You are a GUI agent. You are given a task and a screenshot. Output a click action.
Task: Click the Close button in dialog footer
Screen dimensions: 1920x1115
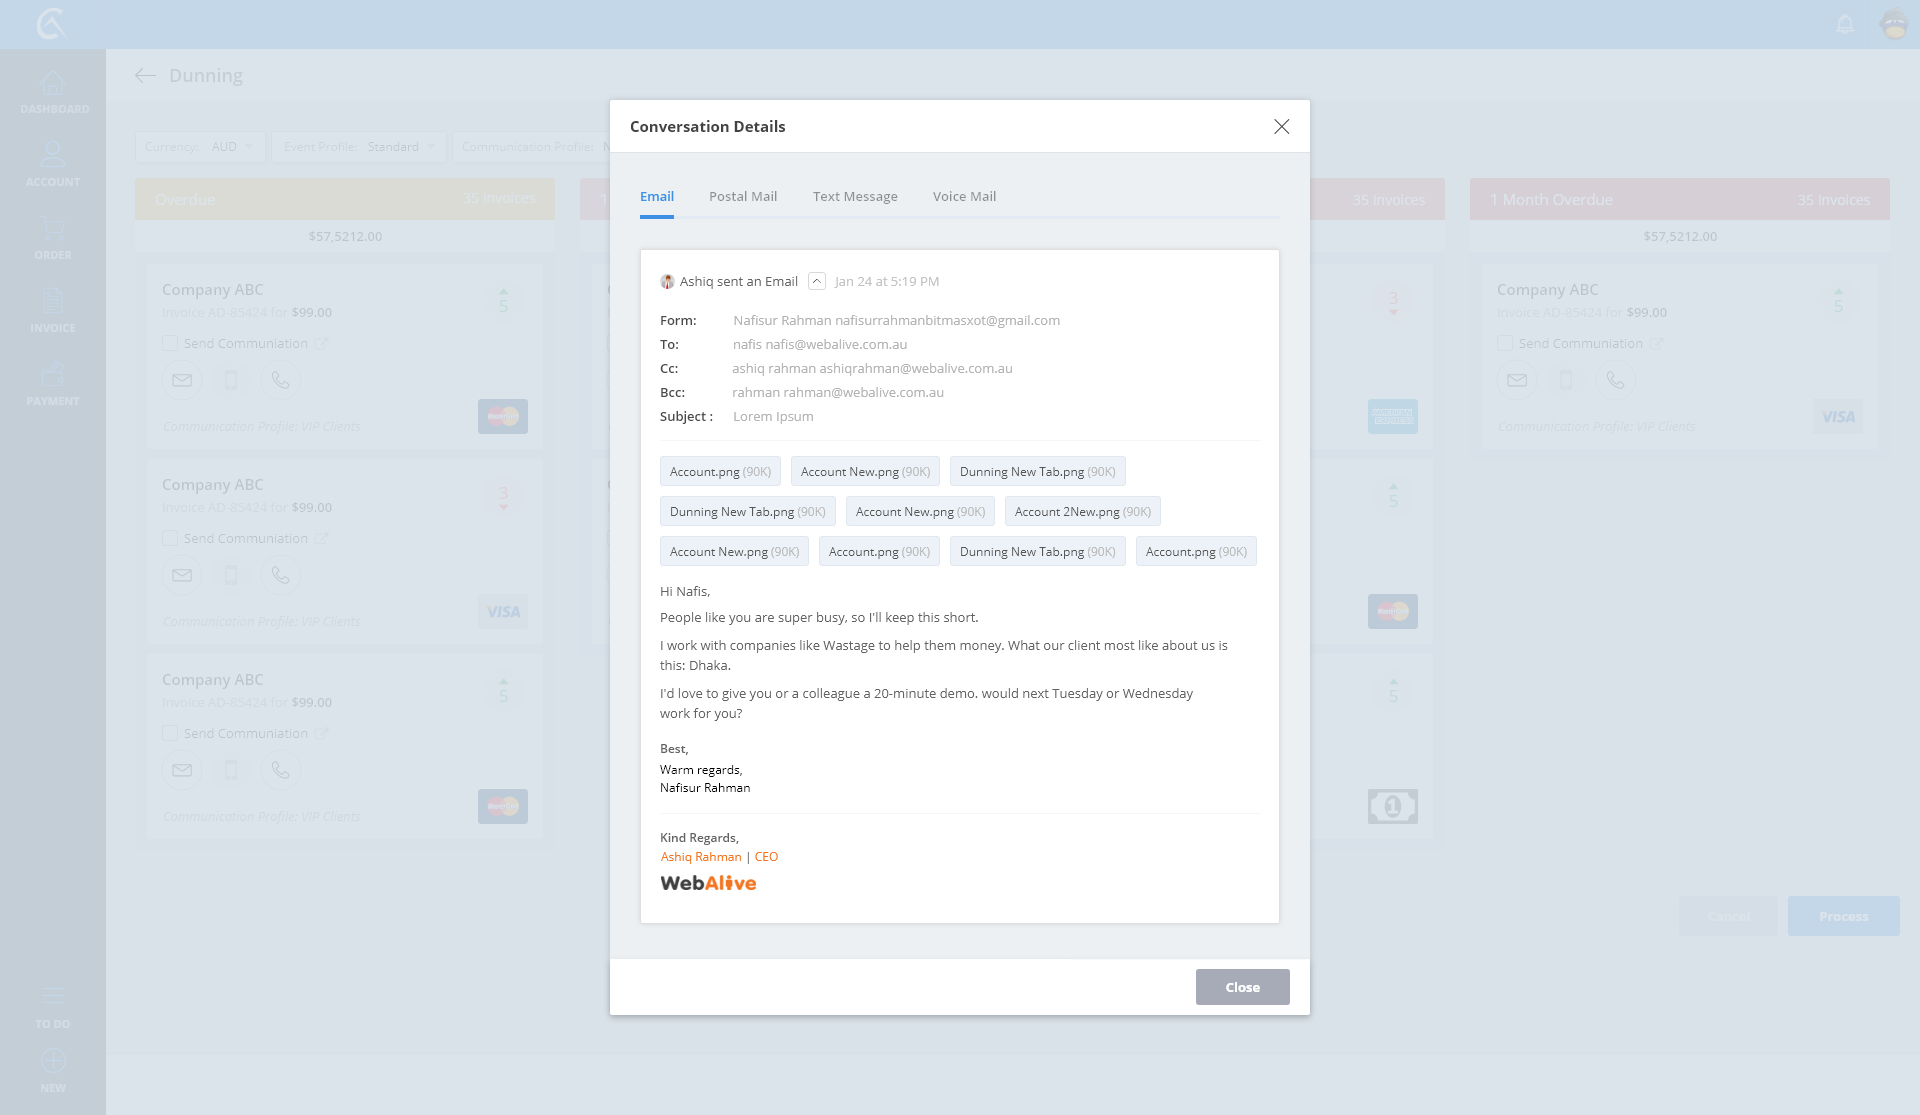1242,987
